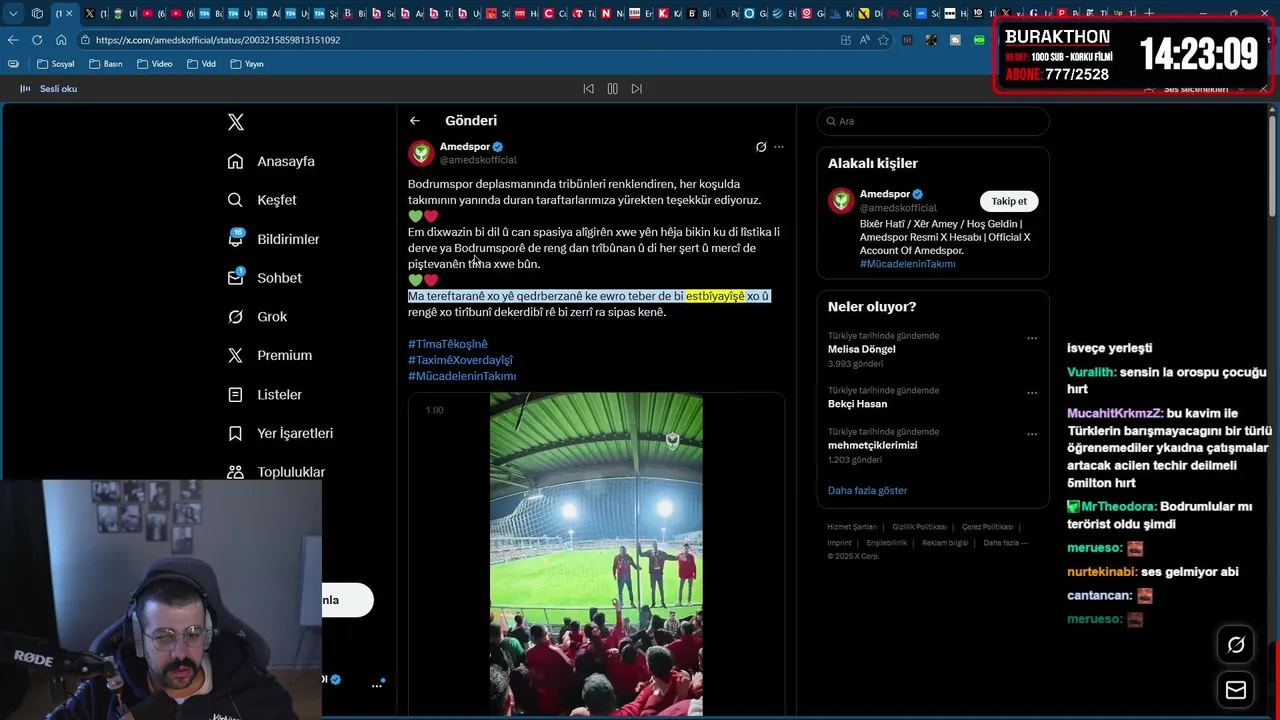Open floating Grok button at bottom right
Image resolution: width=1280 pixels, height=720 pixels.
[x=1236, y=645]
